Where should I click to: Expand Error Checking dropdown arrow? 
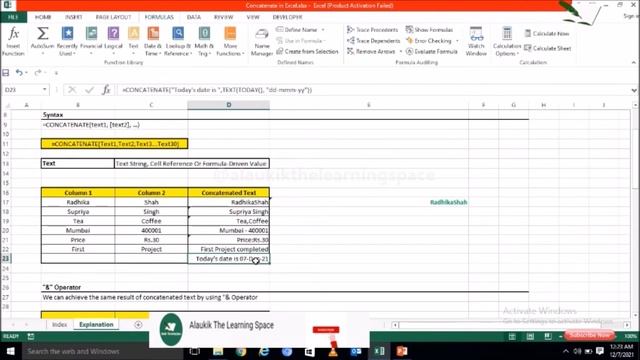(x=457, y=41)
